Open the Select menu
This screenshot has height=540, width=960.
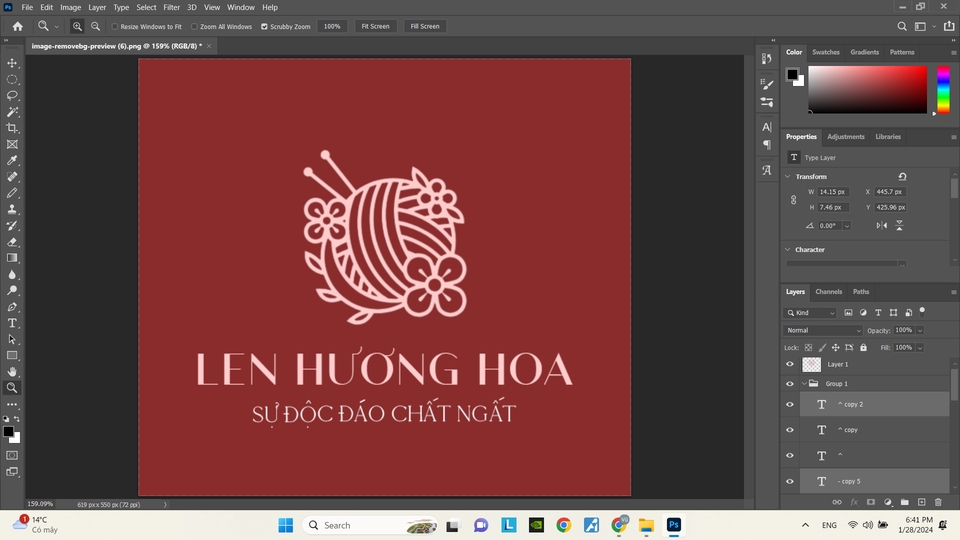point(146,7)
